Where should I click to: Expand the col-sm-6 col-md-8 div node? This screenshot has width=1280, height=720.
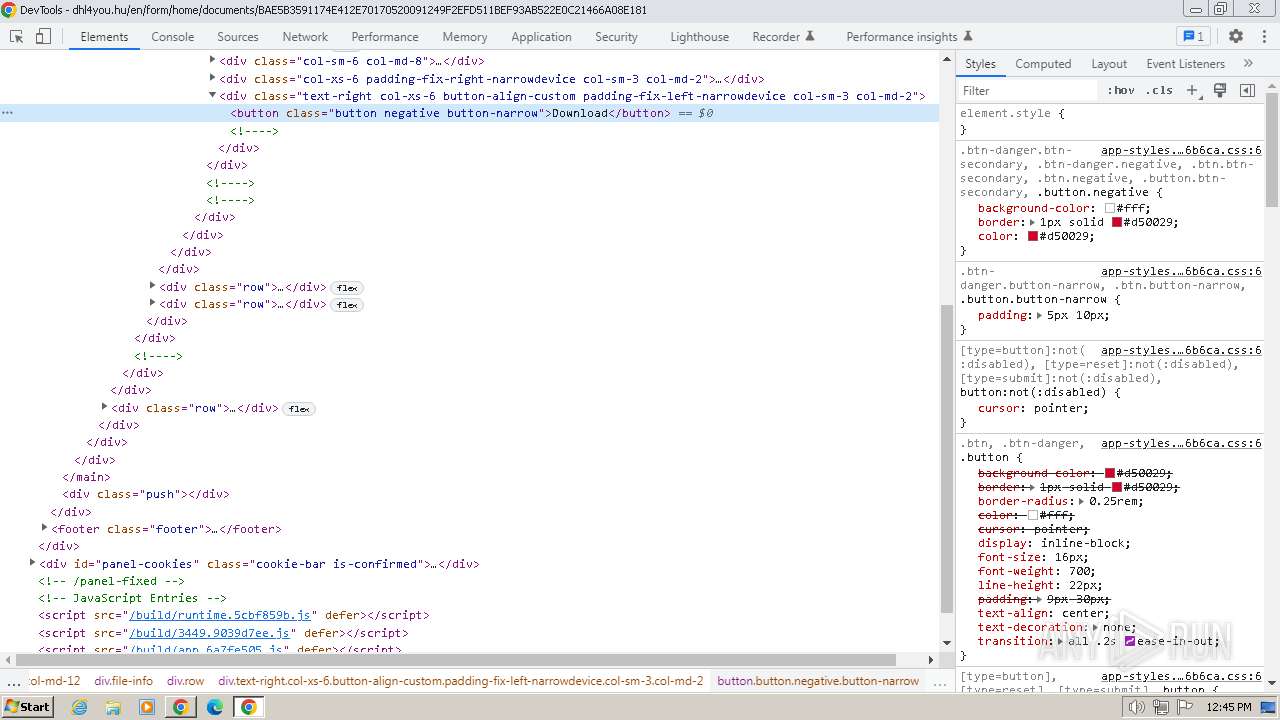pyautogui.click(x=213, y=61)
